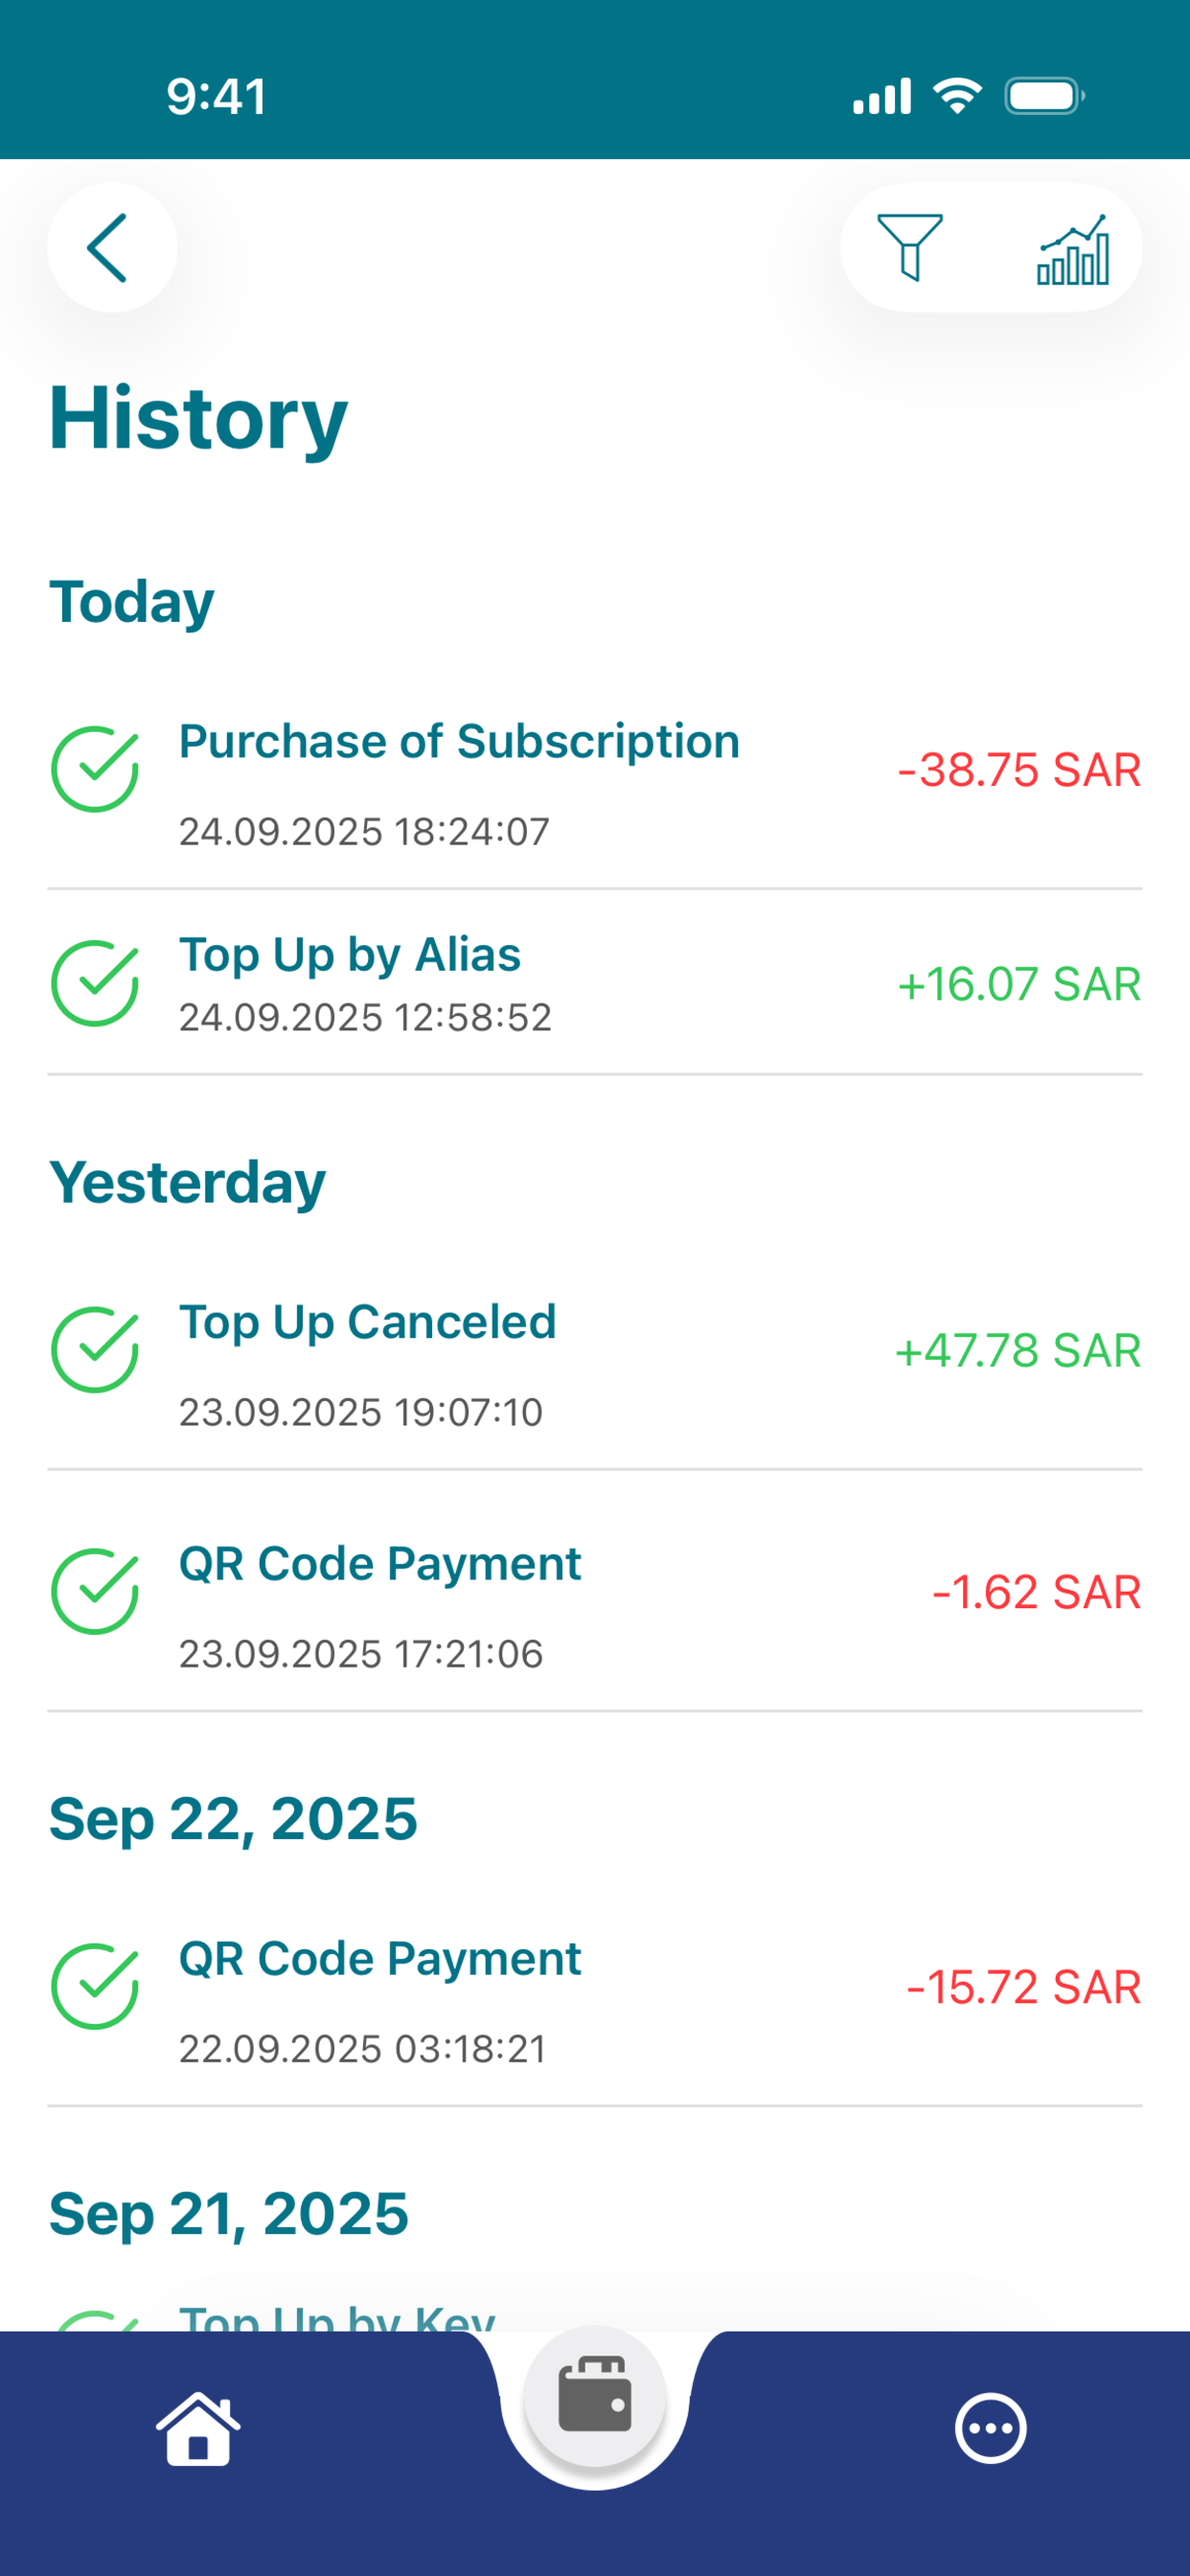This screenshot has height=2576, width=1190.
Task: Tap checkmark icon beside Purchase of Subscription
Action: tap(95, 769)
